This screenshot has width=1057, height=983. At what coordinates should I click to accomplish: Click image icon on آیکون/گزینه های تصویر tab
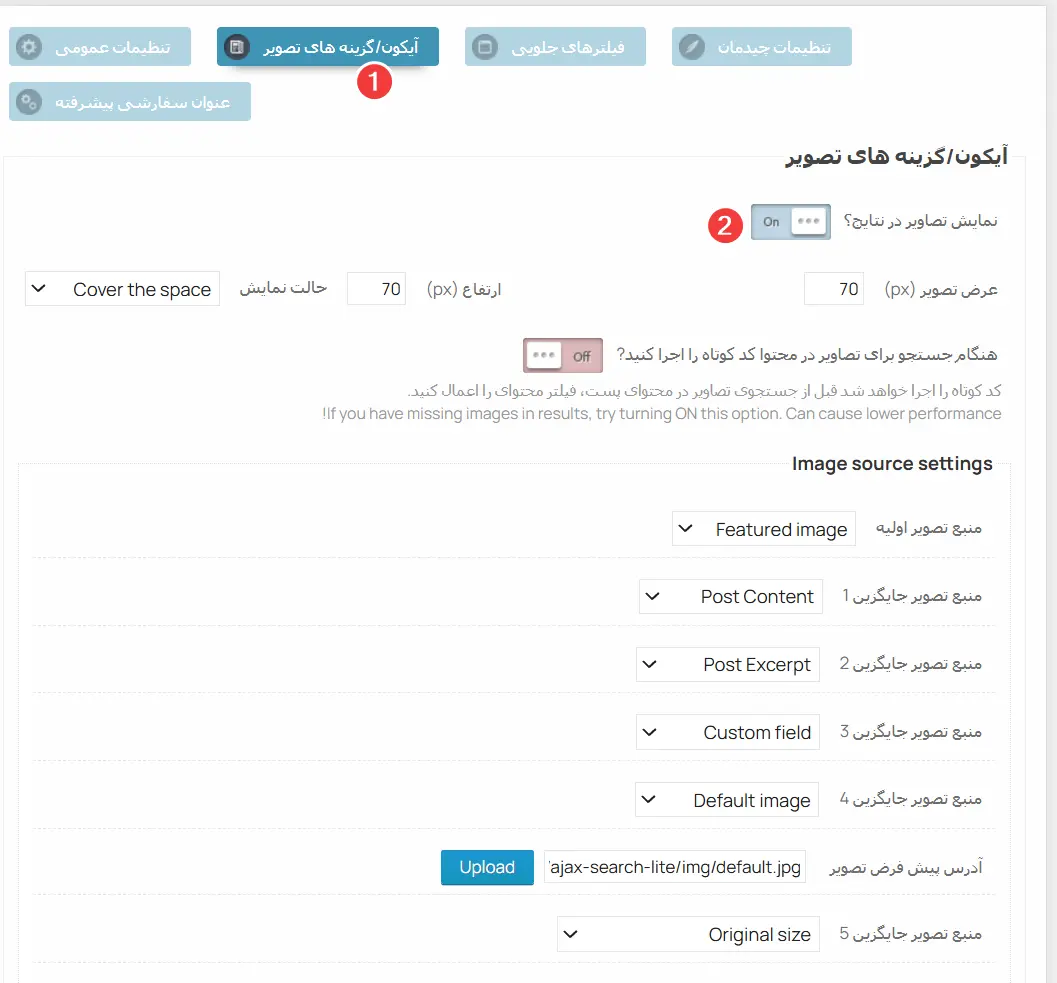(x=237, y=47)
